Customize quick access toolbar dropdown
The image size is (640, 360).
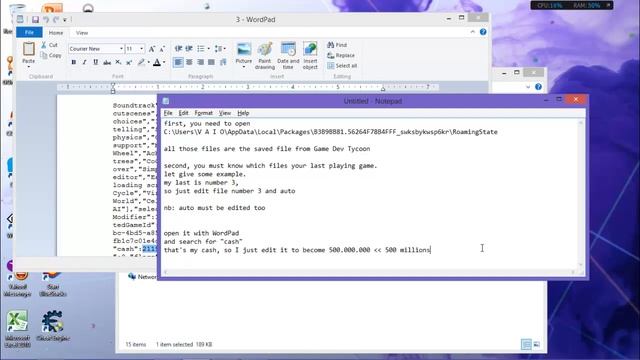(x=65, y=20)
